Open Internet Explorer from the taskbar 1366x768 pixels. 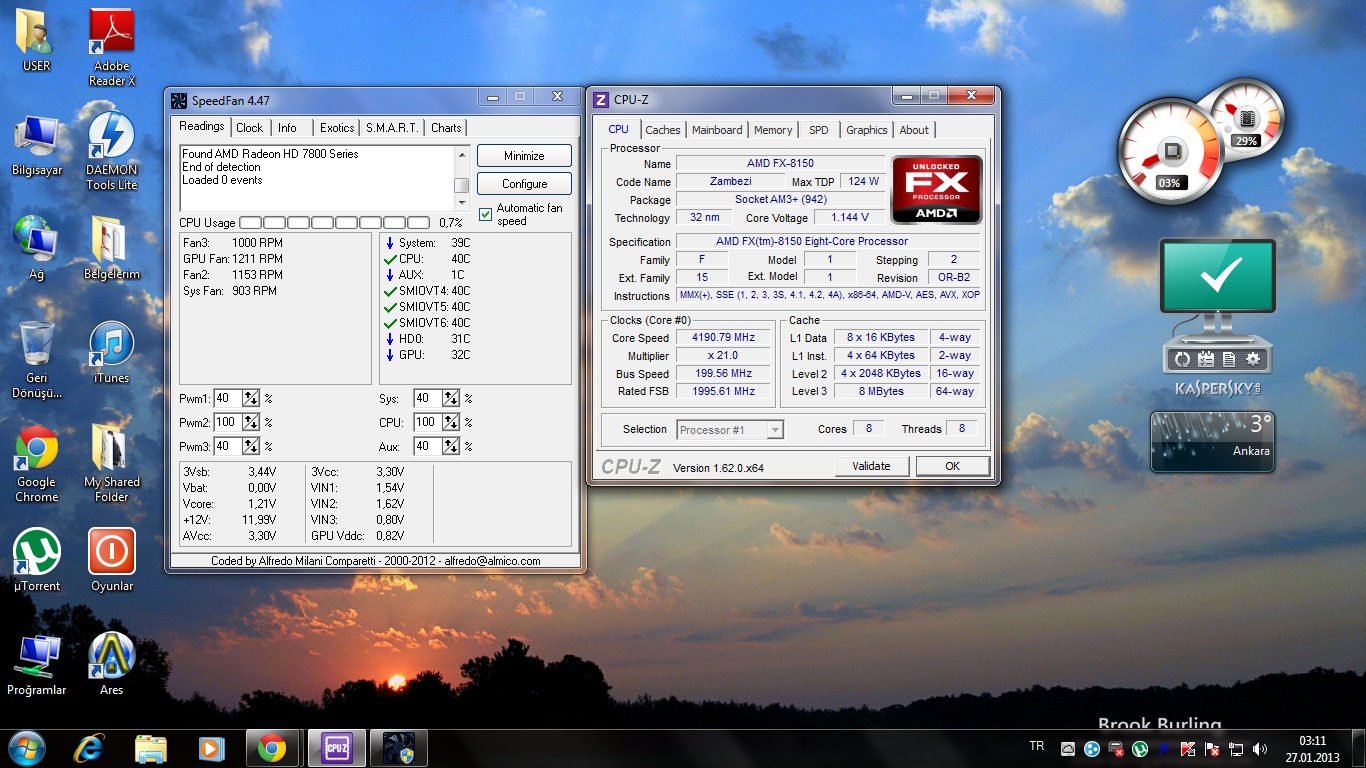coord(89,748)
